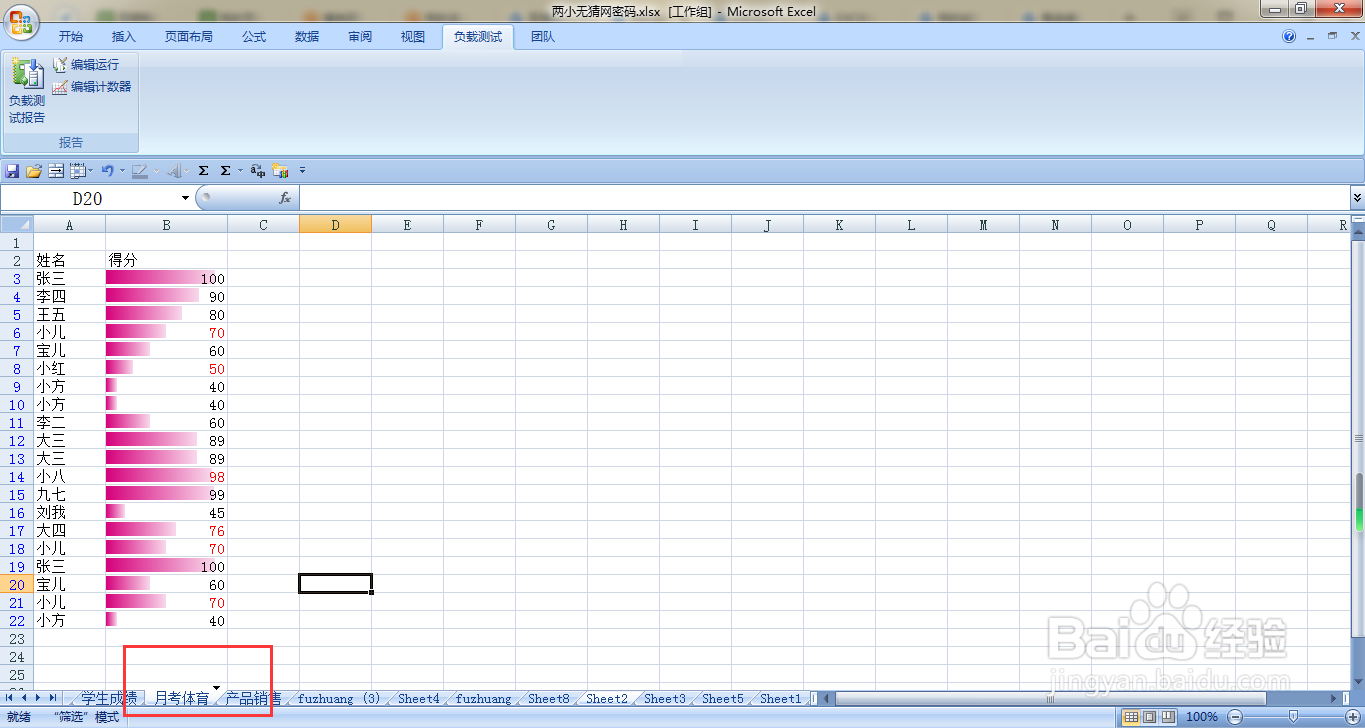
Task: Switch to Page Break Preview view
Action: point(1168,717)
